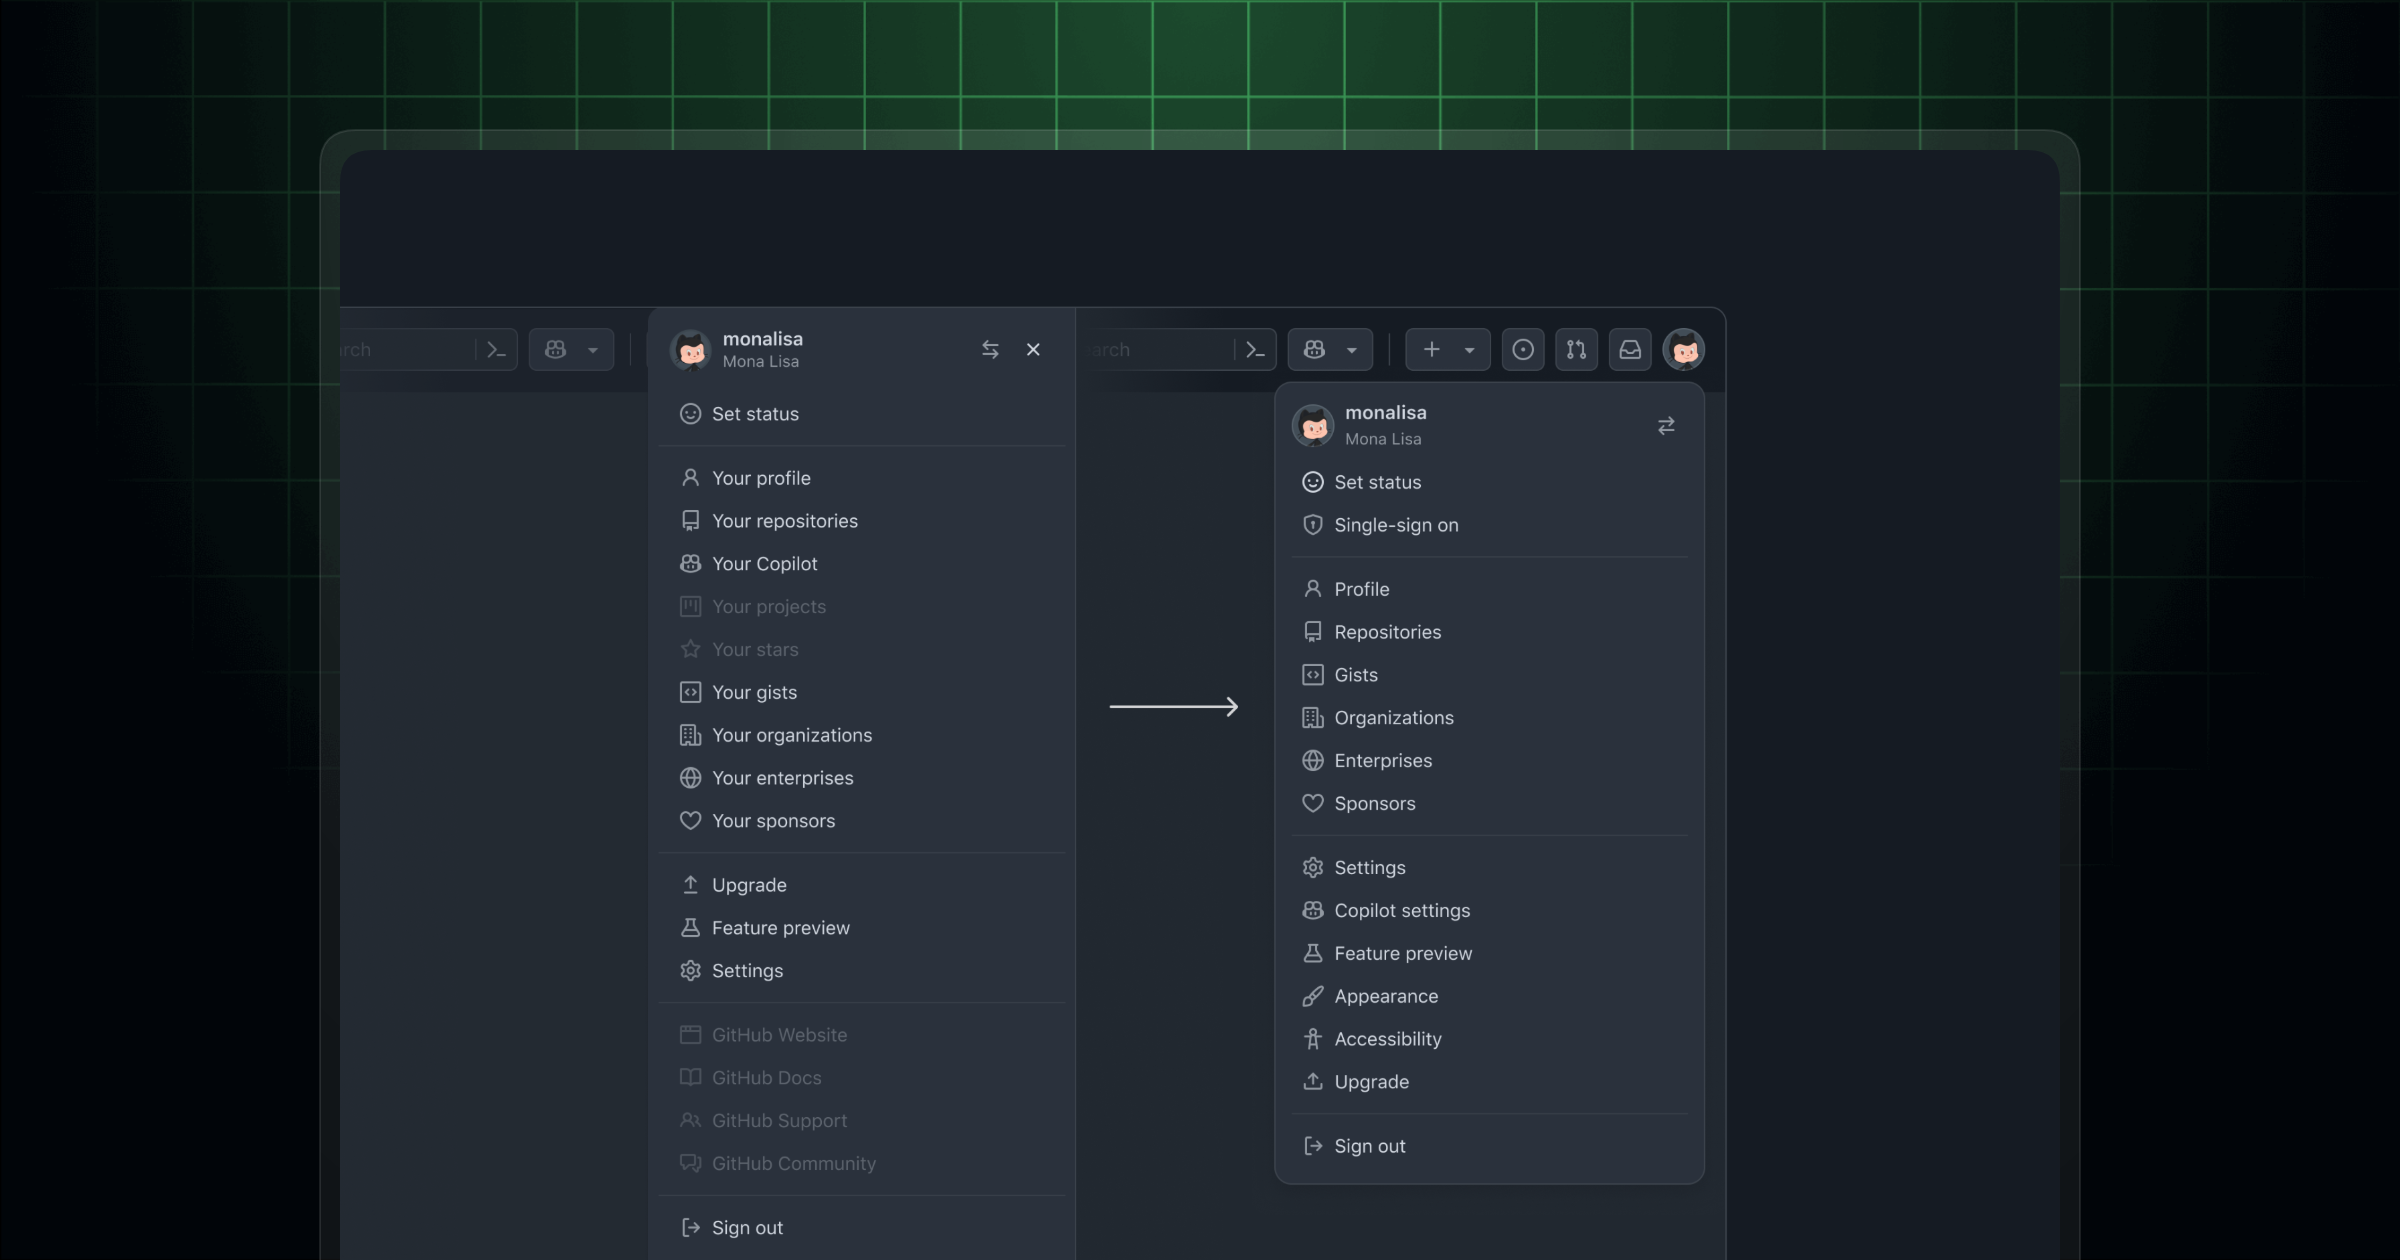Close the left user panel with X
2400x1260 pixels.
pos(1033,350)
